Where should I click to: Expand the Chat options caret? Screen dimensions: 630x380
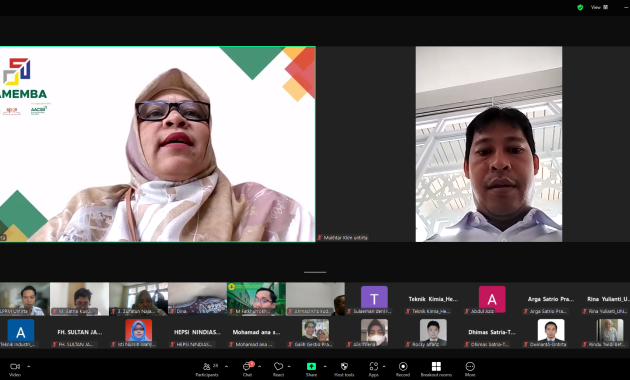coord(260,366)
